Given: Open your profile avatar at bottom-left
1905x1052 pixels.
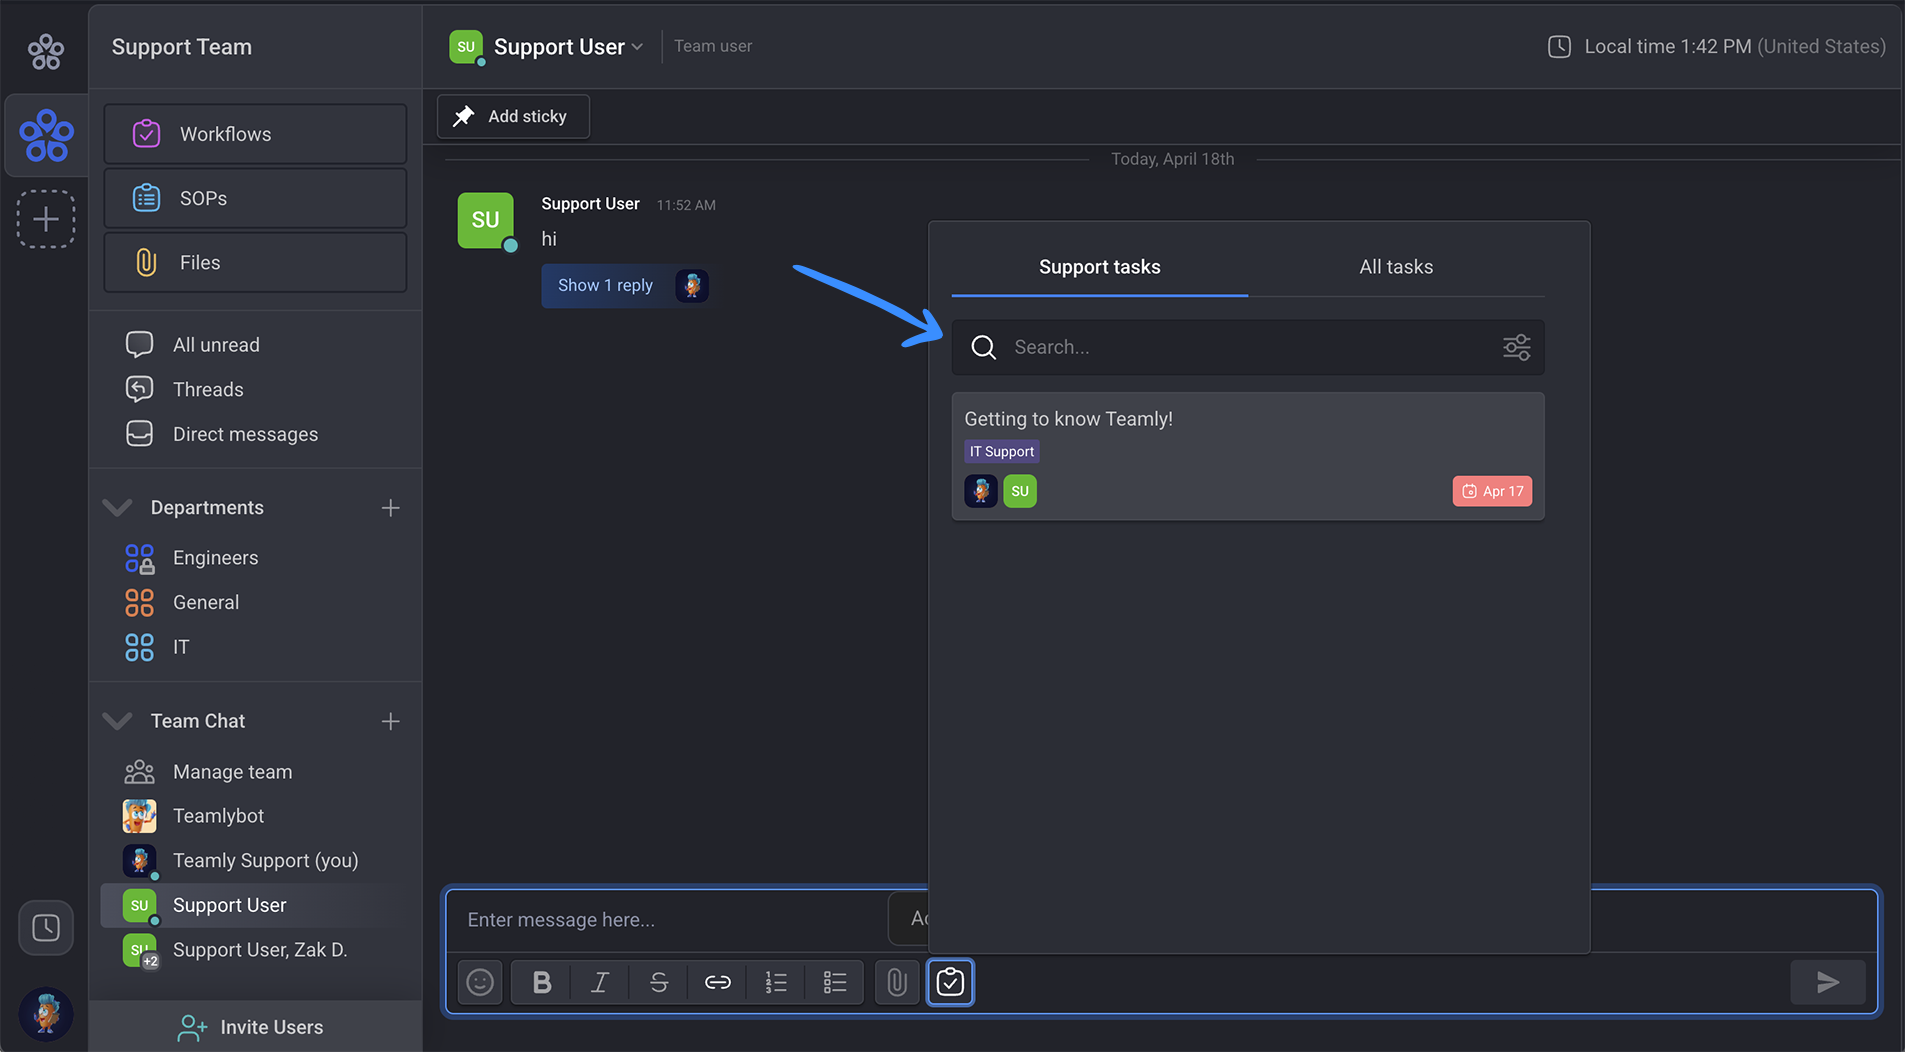Looking at the screenshot, I should coord(46,1014).
